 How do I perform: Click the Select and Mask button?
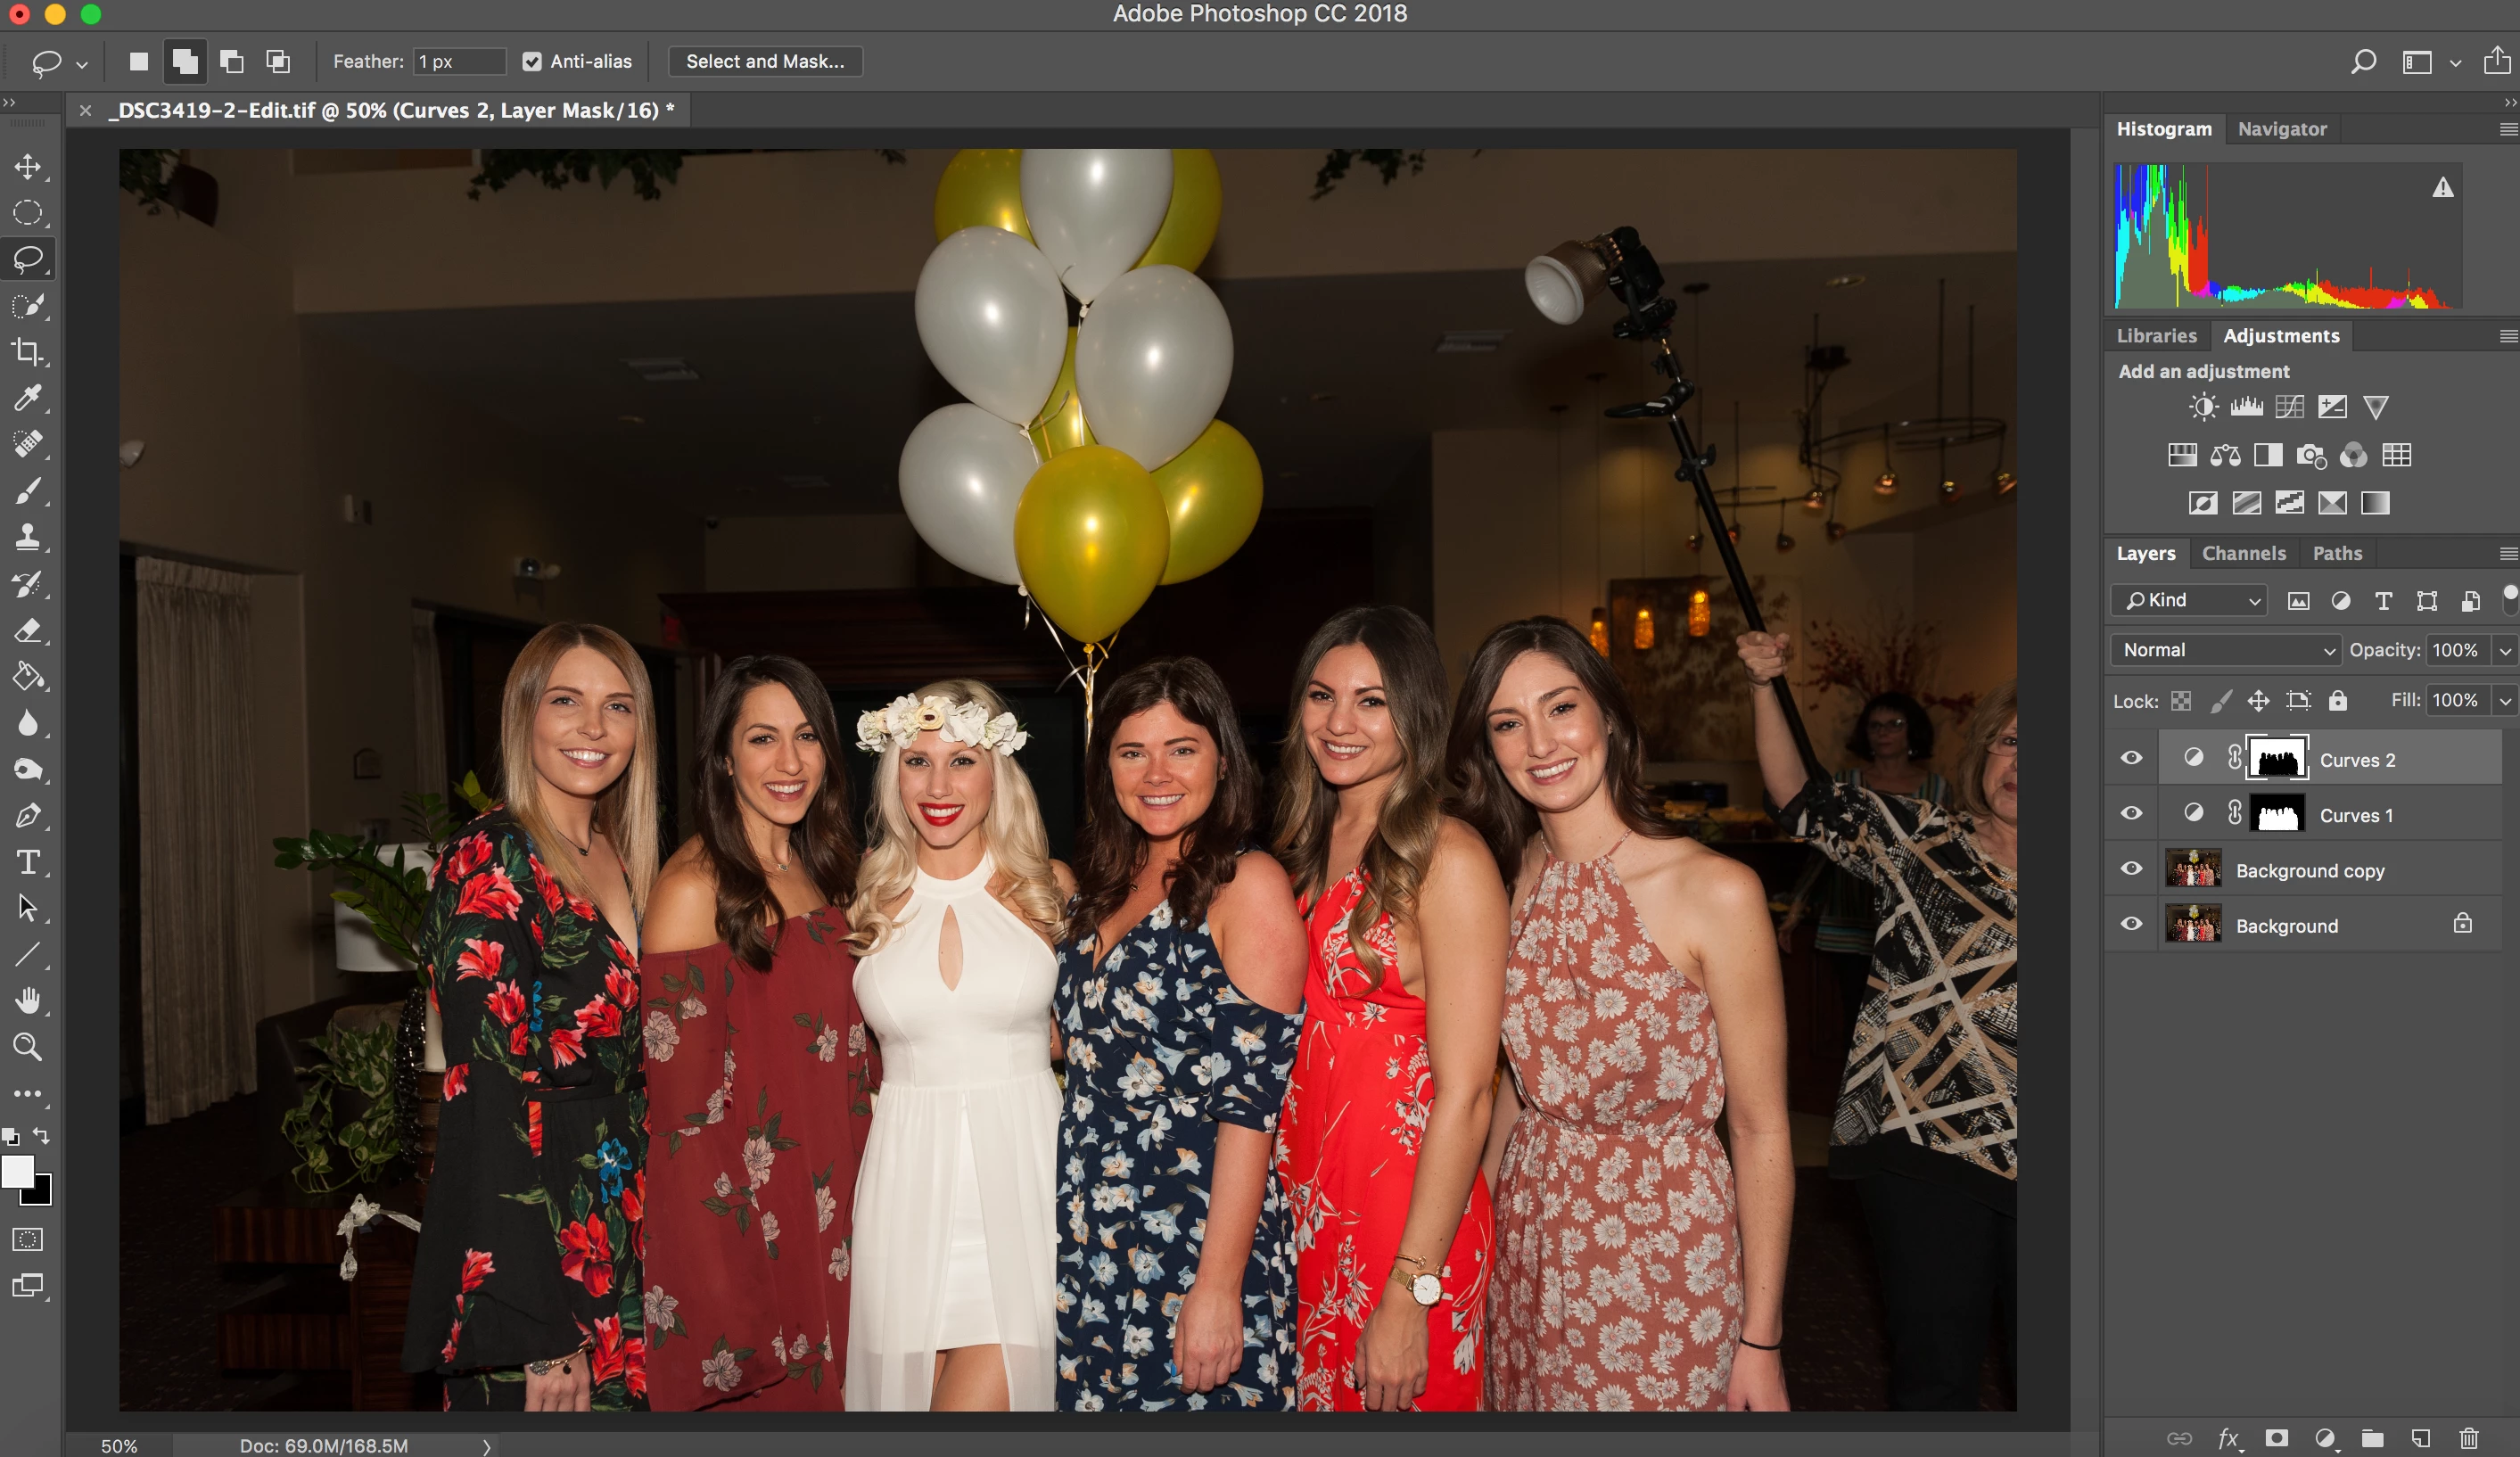(765, 62)
